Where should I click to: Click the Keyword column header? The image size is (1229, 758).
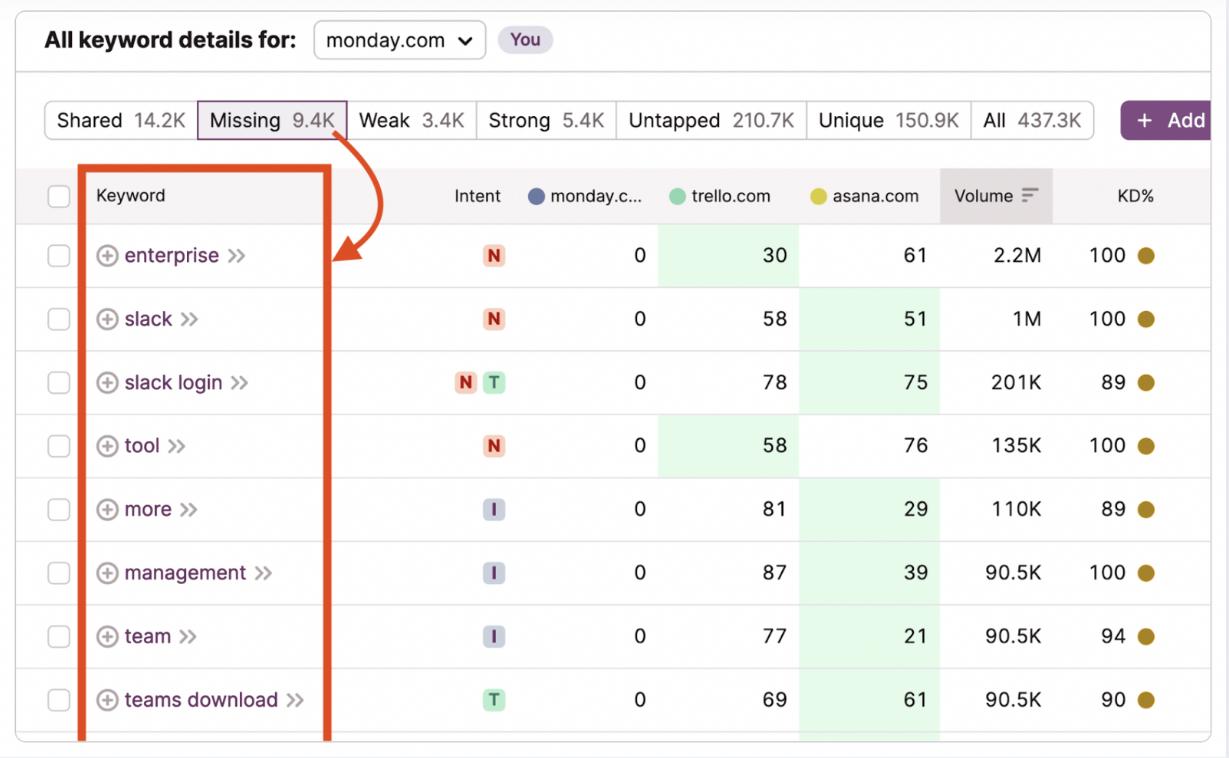(x=131, y=196)
